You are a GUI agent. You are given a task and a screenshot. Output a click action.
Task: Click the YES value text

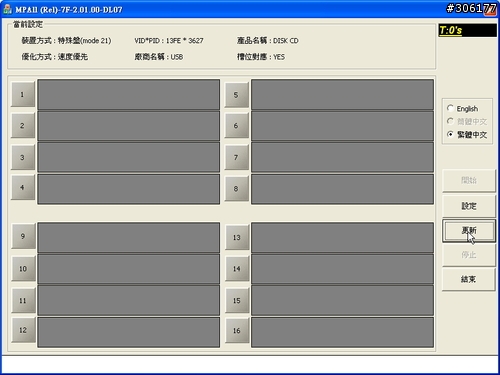(279, 57)
